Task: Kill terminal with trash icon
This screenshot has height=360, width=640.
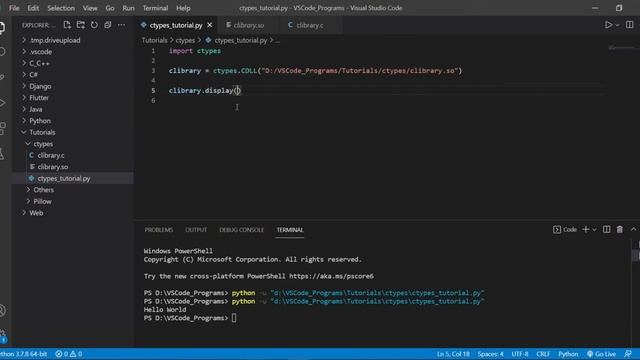Action: coord(620,229)
